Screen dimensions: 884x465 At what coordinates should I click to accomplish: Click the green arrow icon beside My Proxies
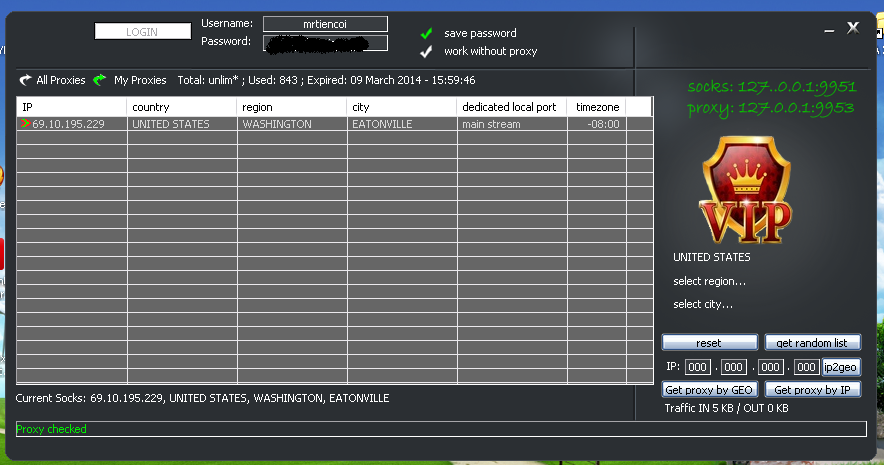100,80
